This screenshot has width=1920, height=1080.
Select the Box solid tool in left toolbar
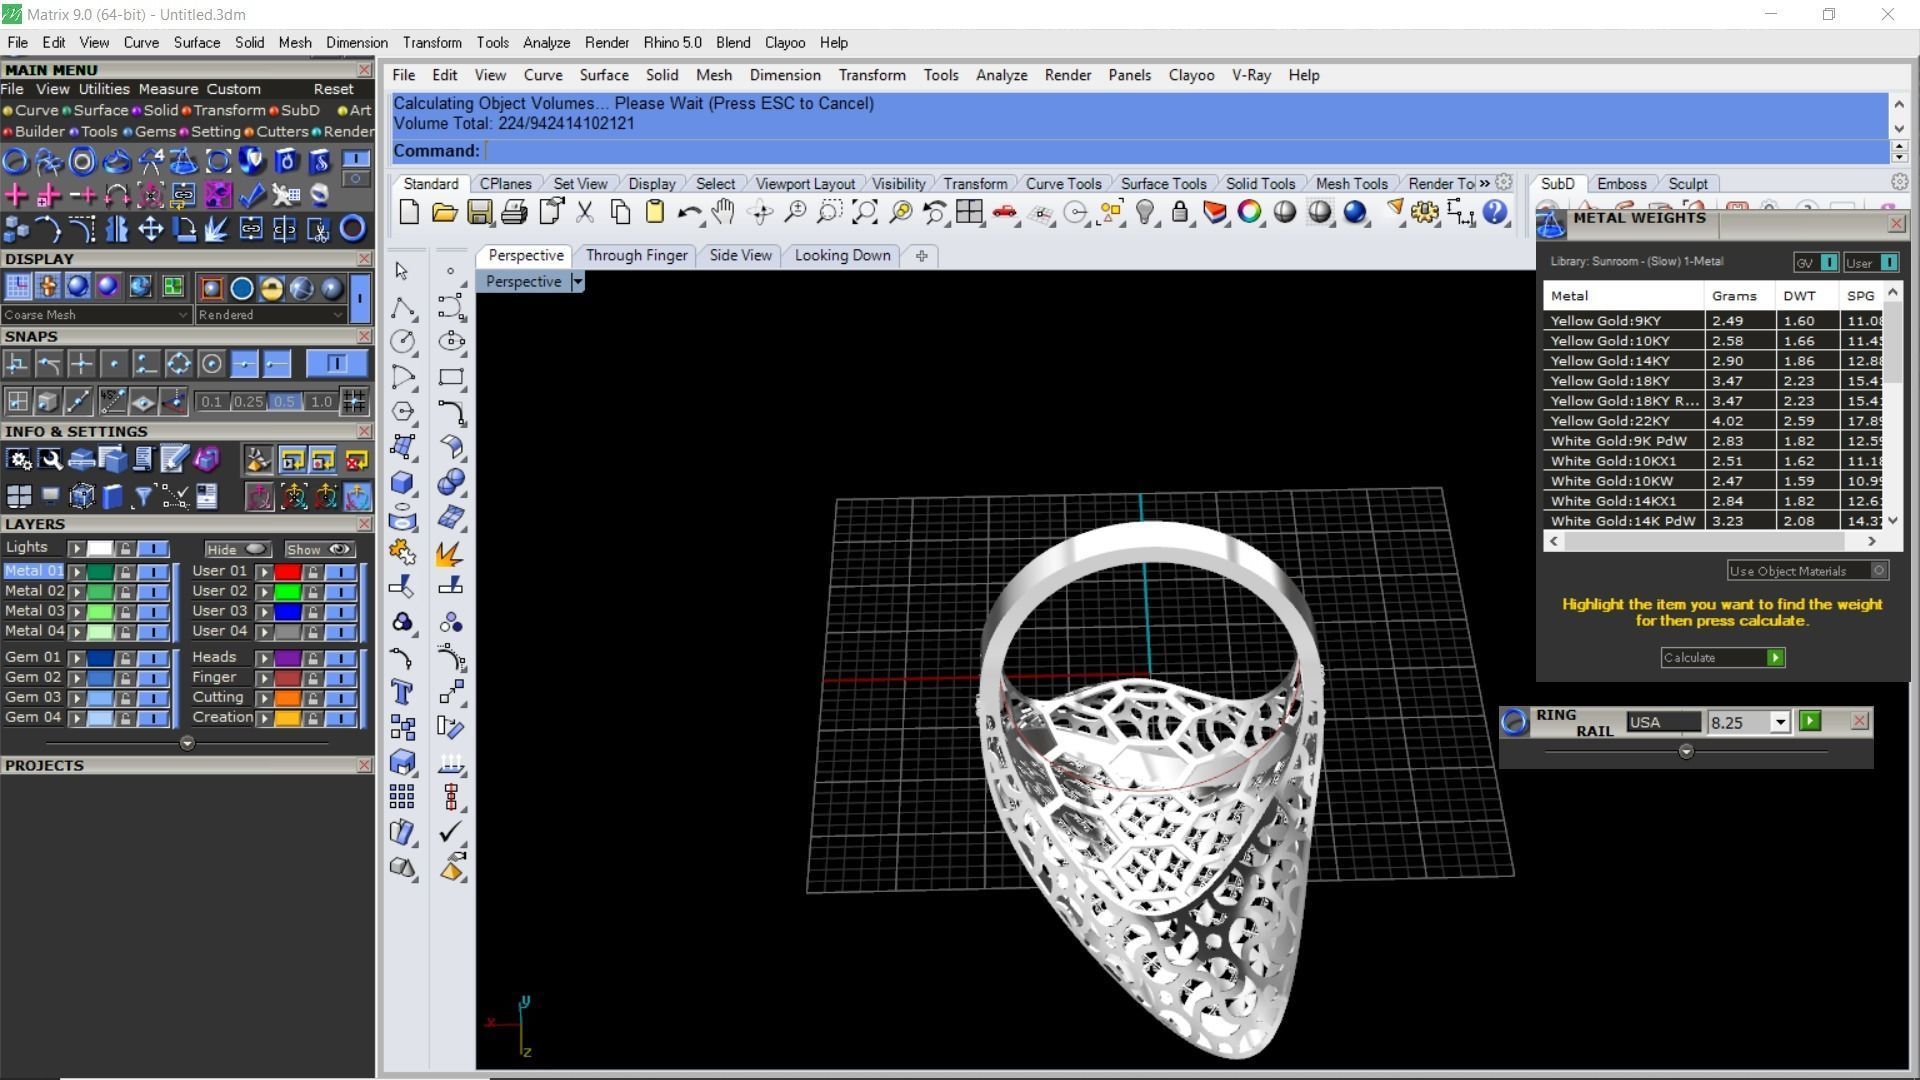[x=402, y=481]
